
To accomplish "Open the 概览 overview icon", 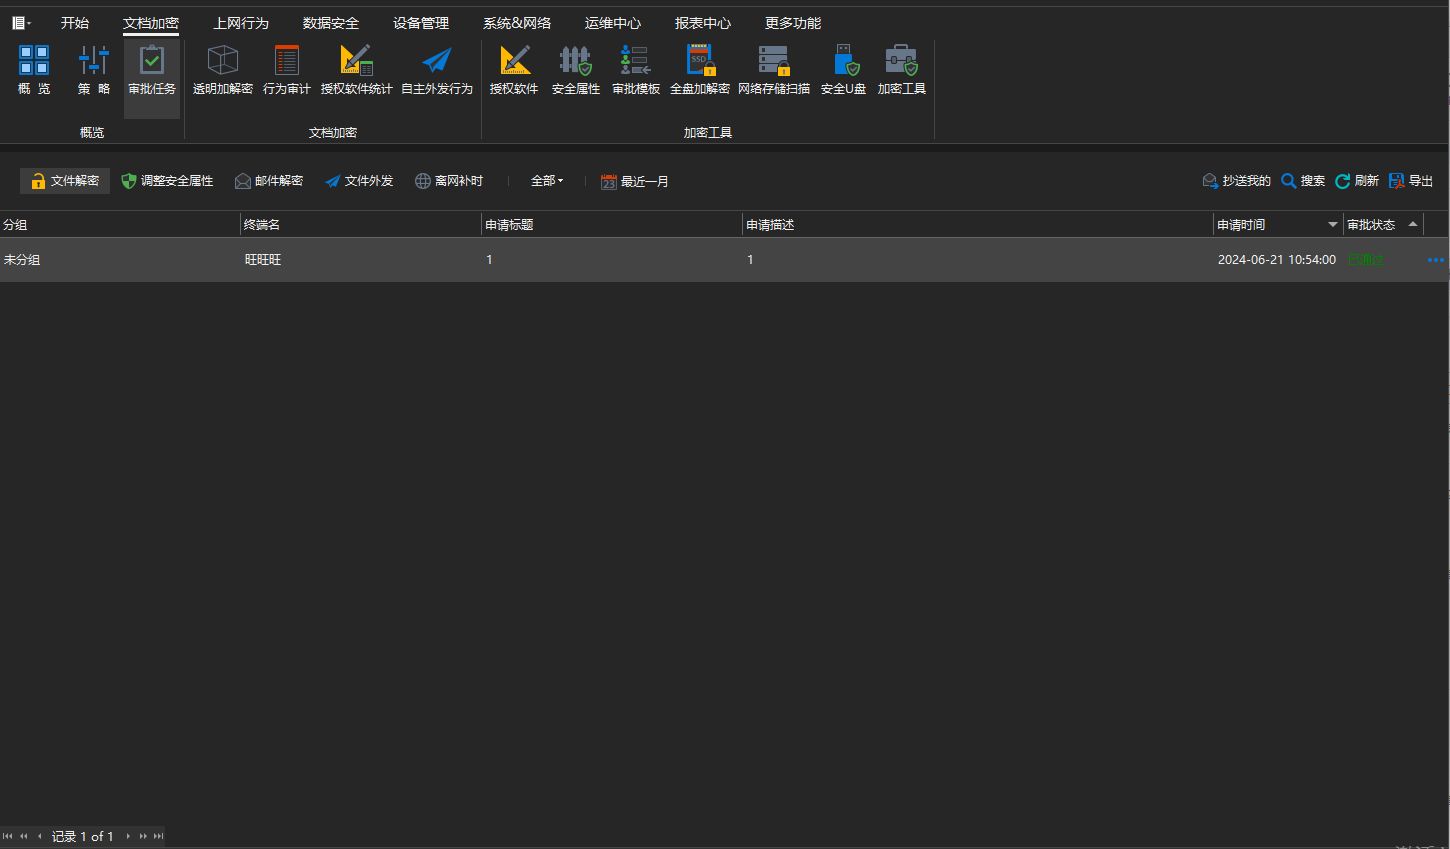I will tap(34, 69).
